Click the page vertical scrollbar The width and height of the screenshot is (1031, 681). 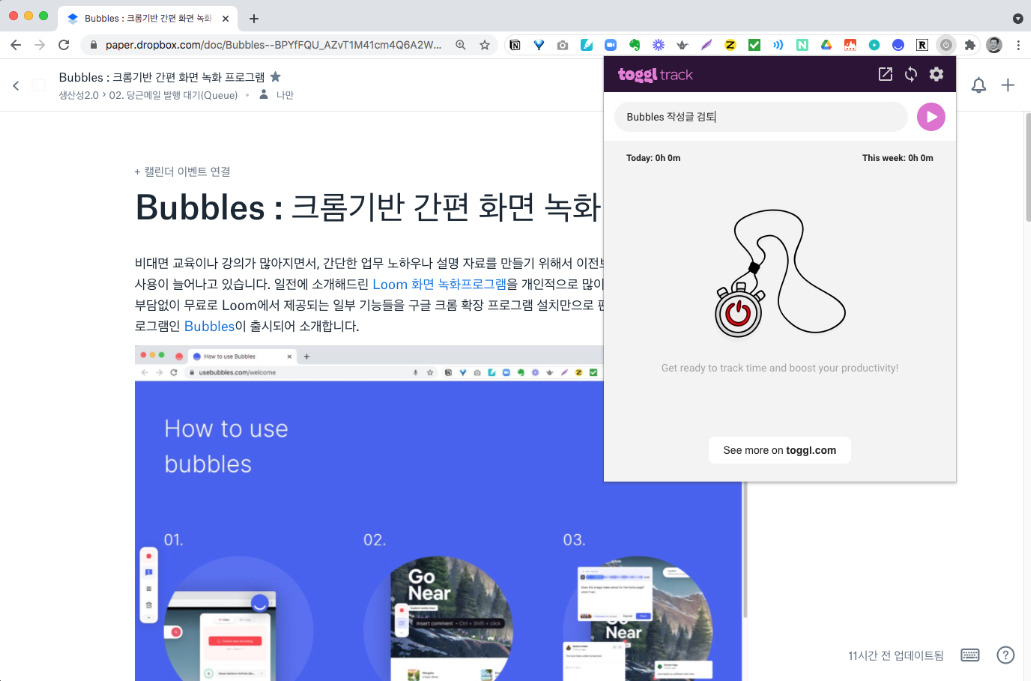pyautogui.click(x=1026, y=168)
